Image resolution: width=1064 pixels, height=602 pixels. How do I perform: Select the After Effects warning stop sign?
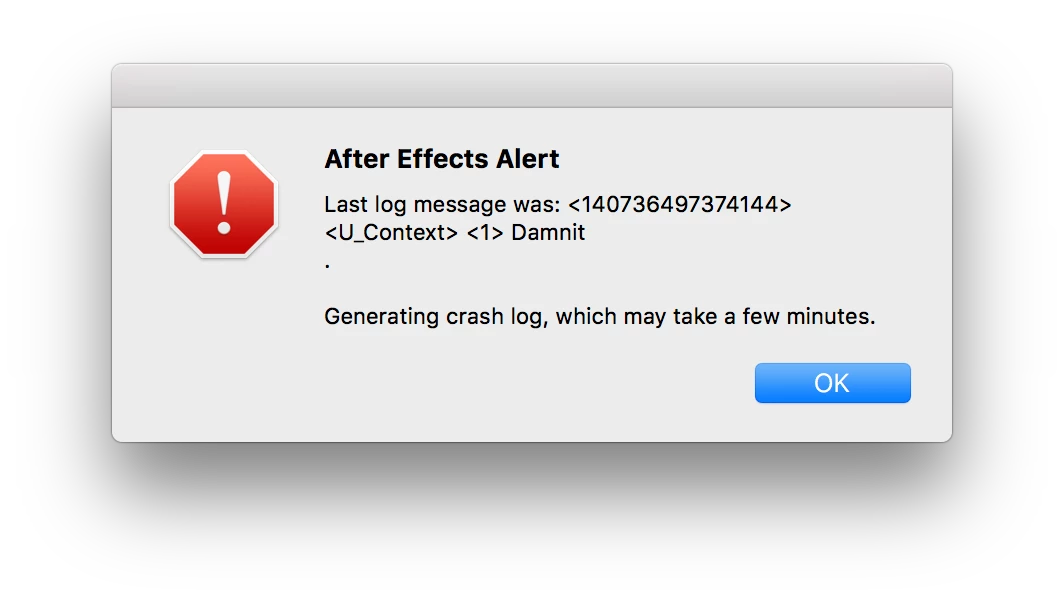click(x=222, y=205)
